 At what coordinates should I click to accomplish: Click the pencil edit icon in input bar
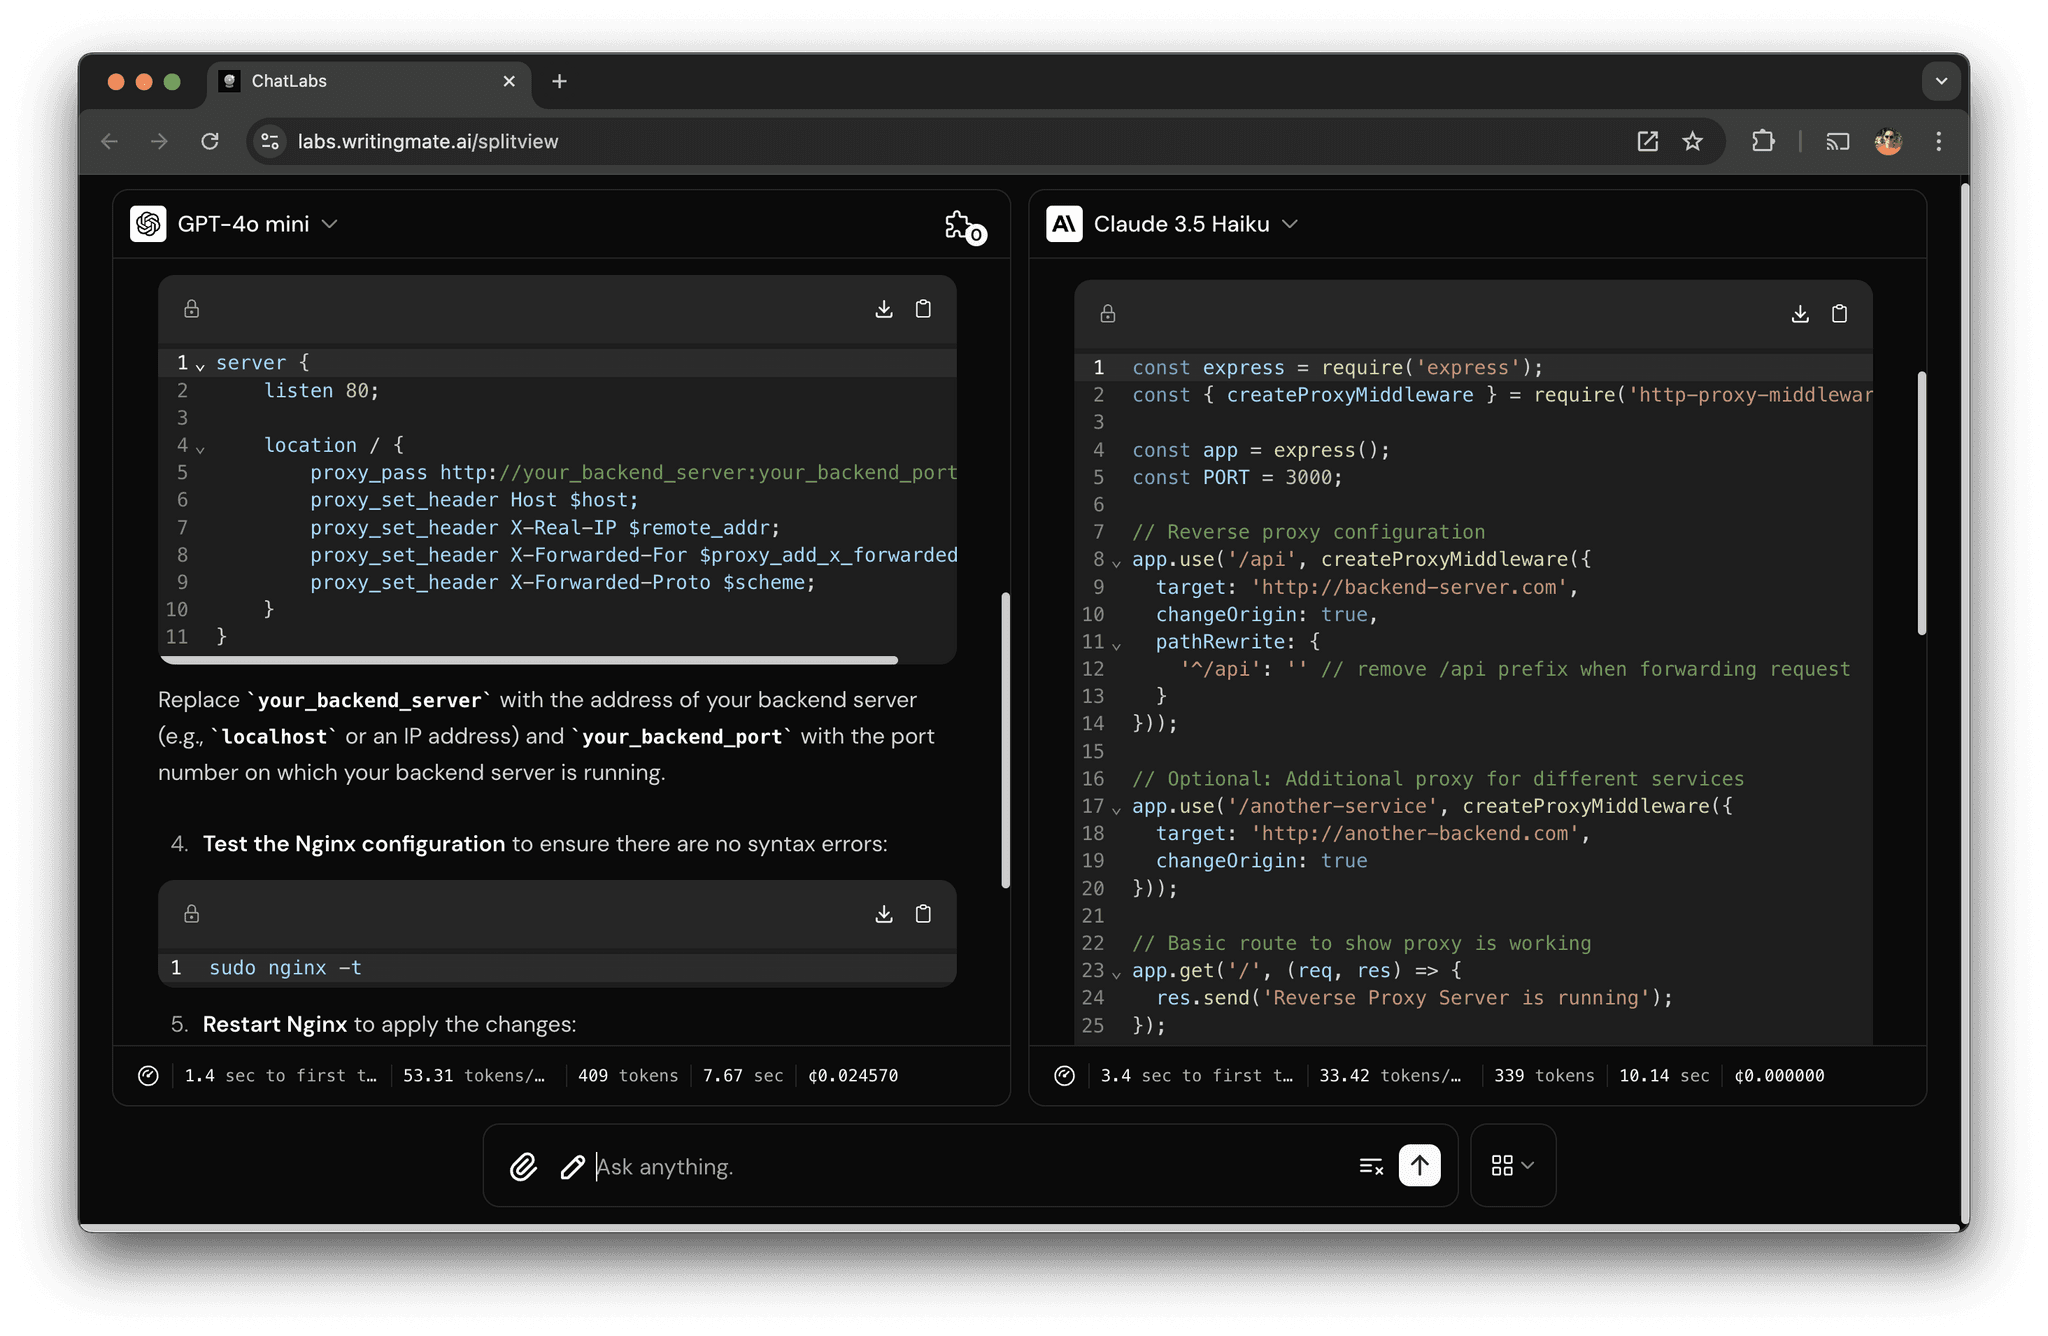point(572,1166)
